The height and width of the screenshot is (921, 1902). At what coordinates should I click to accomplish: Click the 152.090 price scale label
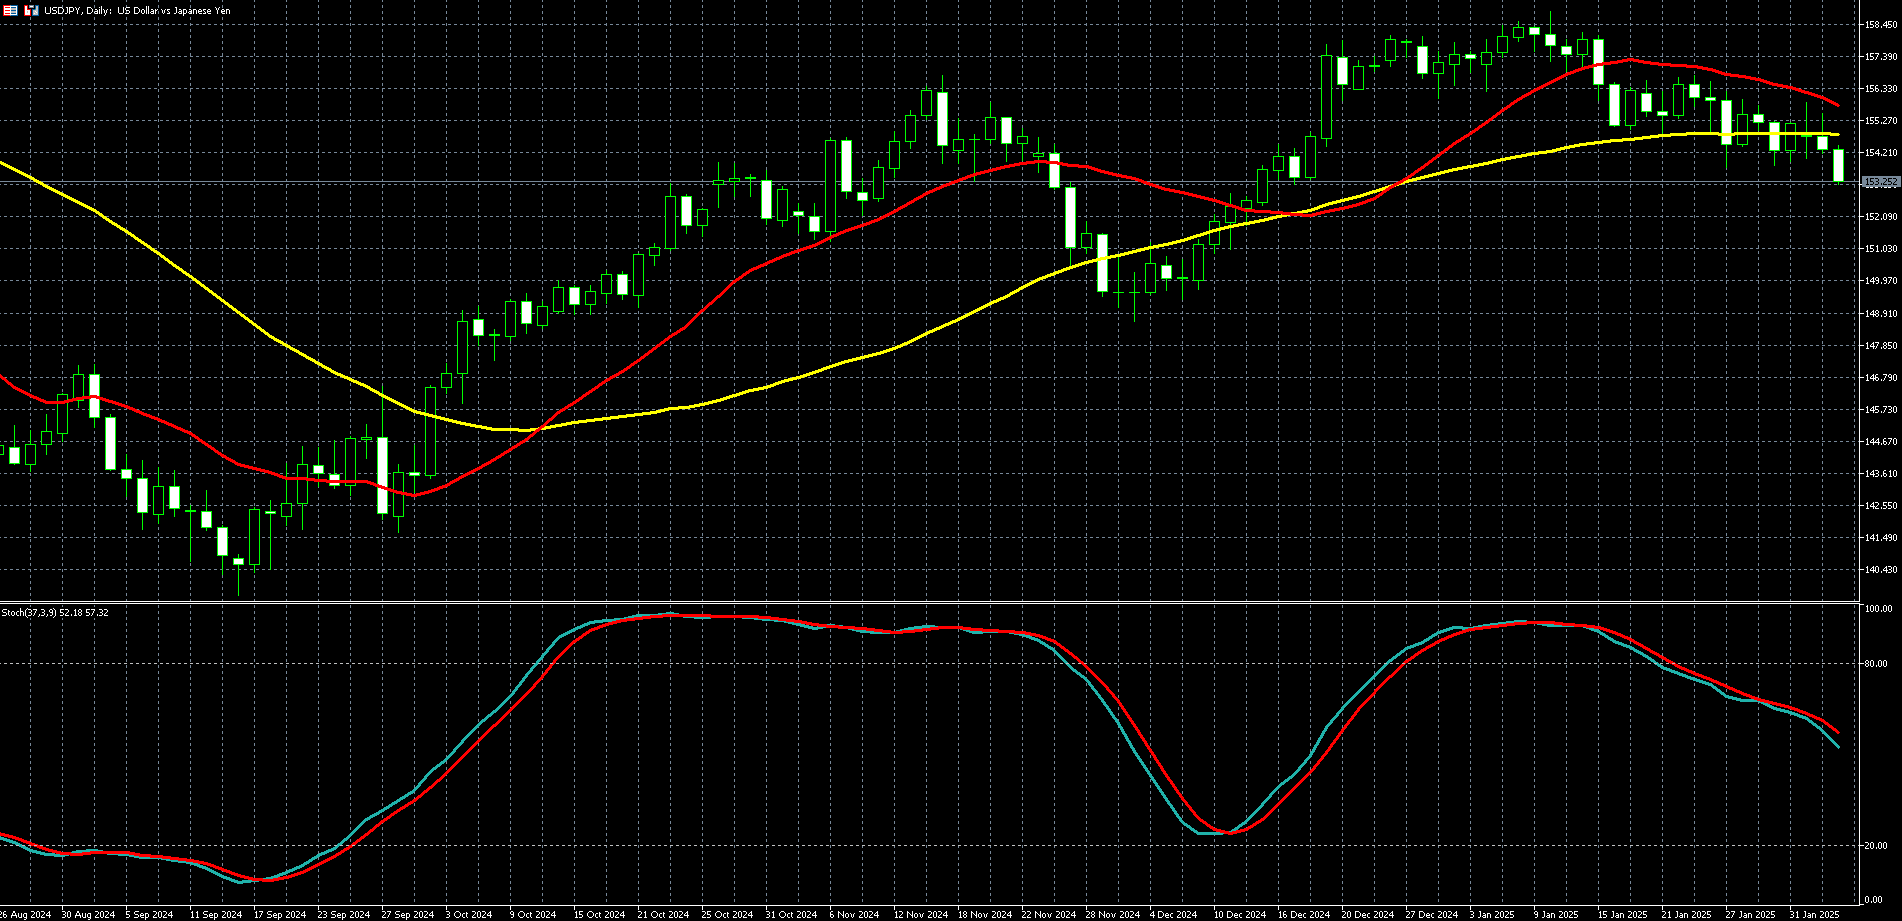point(1881,217)
